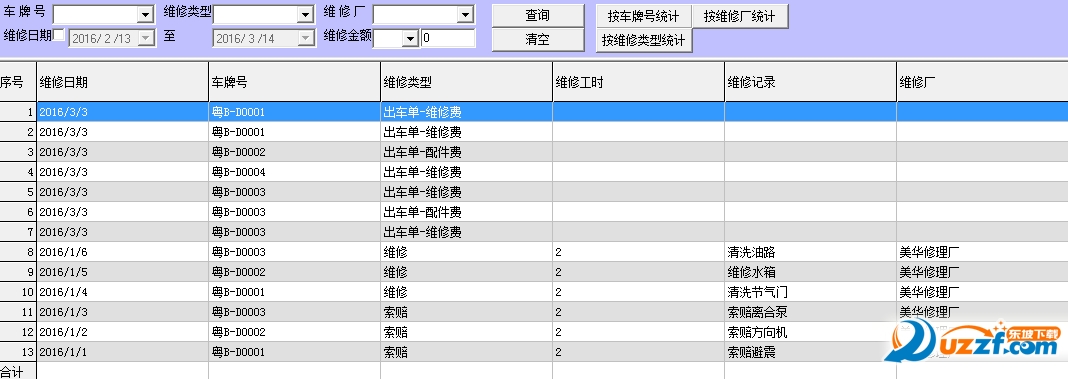
Task: Click 索赔方向机 record cell
Action: point(811,332)
